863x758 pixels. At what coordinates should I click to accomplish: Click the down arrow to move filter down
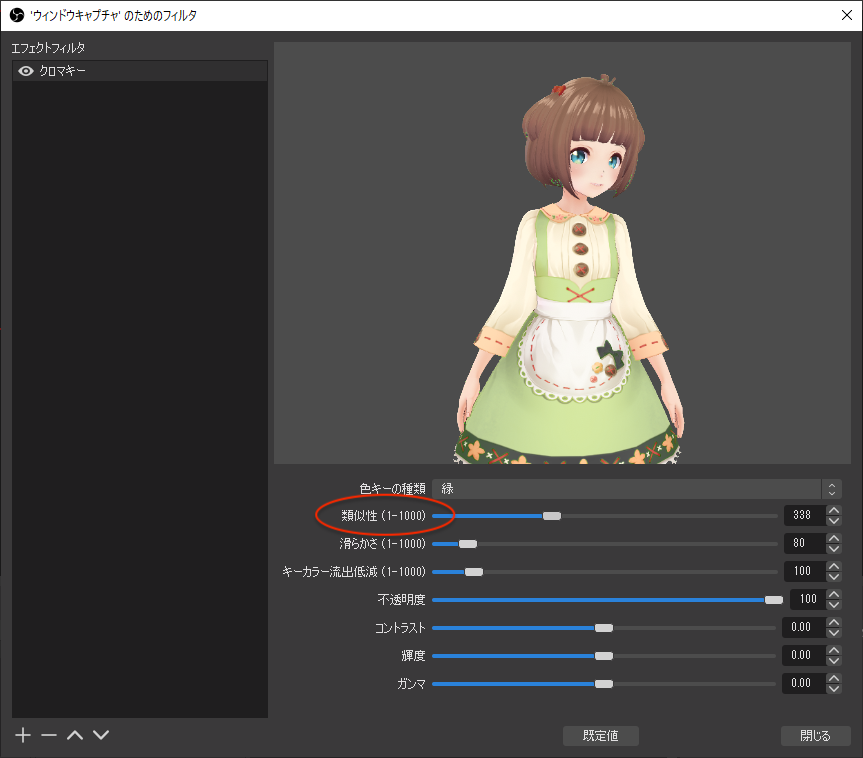(x=100, y=735)
